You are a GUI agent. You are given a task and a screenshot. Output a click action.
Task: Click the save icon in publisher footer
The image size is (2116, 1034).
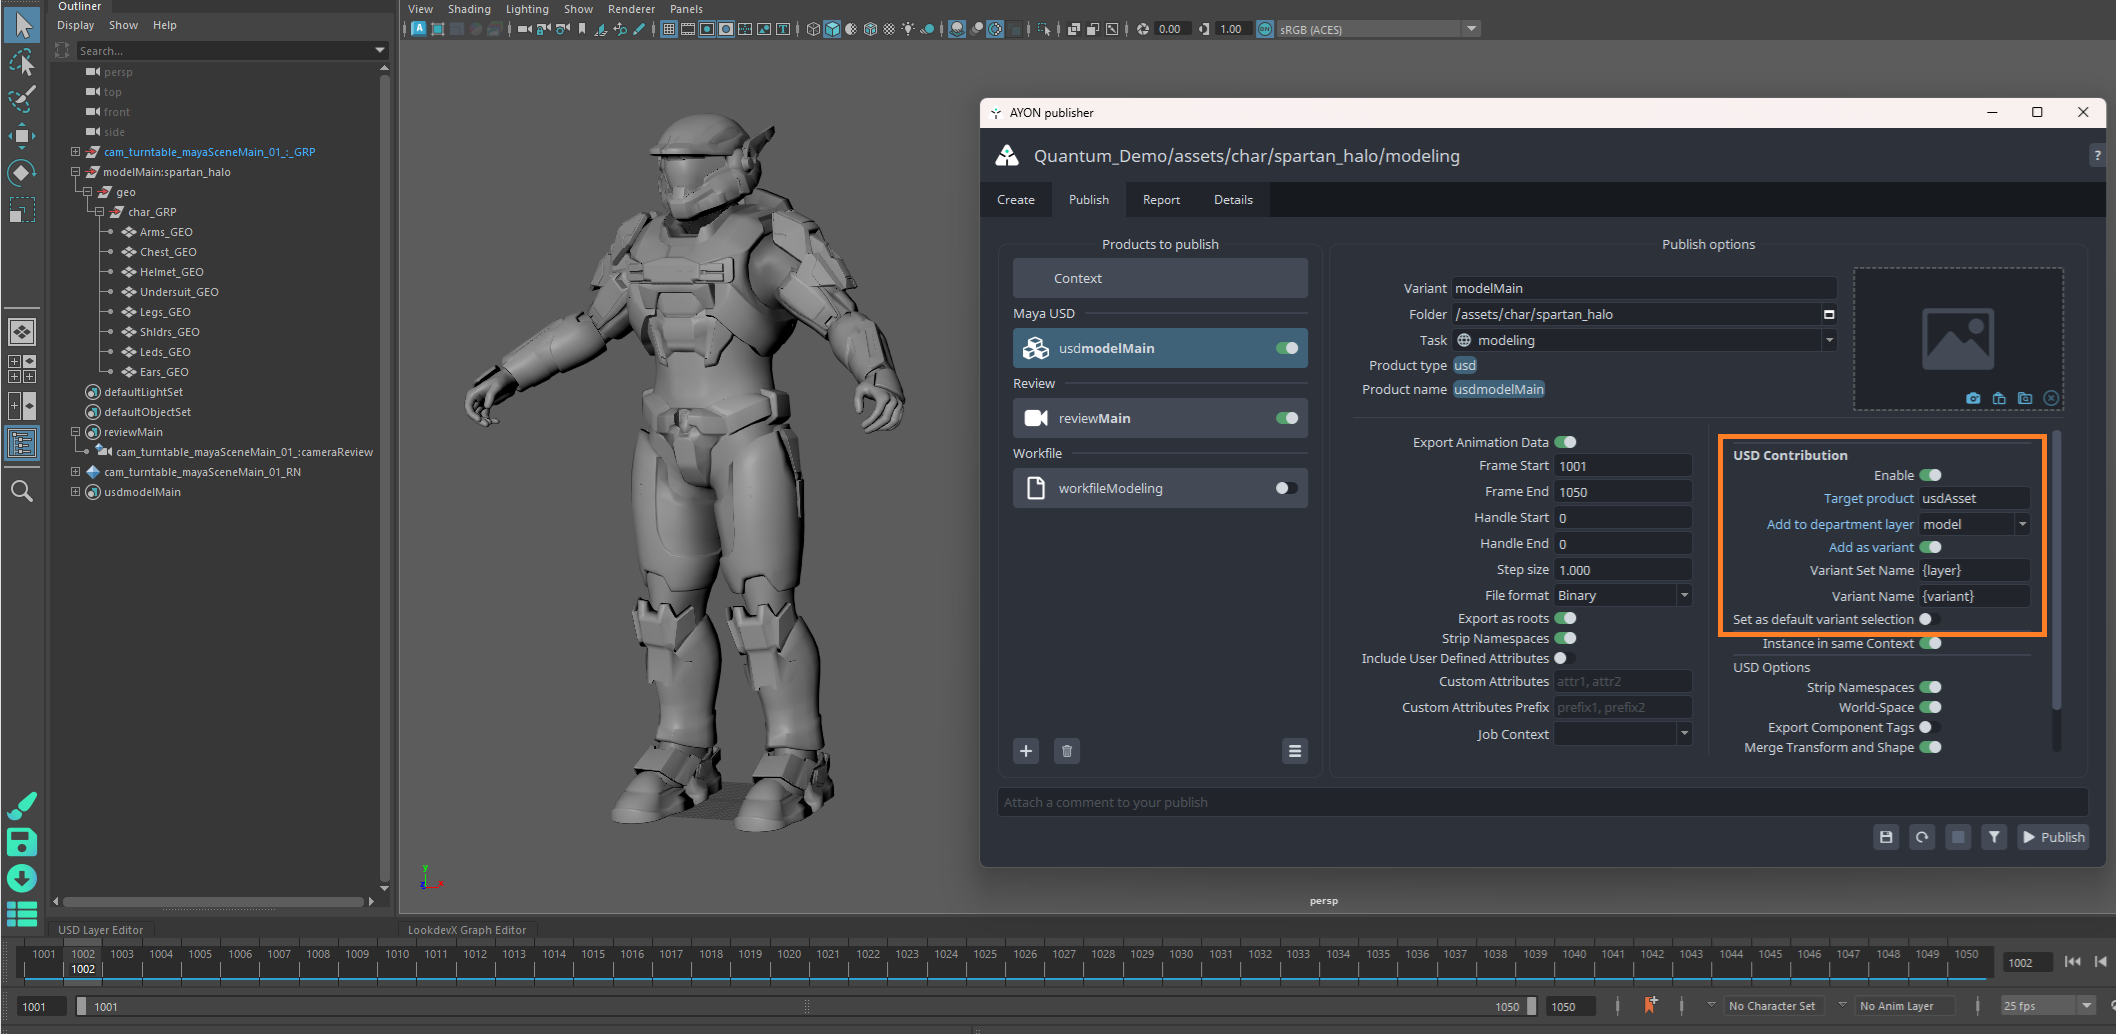pyautogui.click(x=1885, y=837)
